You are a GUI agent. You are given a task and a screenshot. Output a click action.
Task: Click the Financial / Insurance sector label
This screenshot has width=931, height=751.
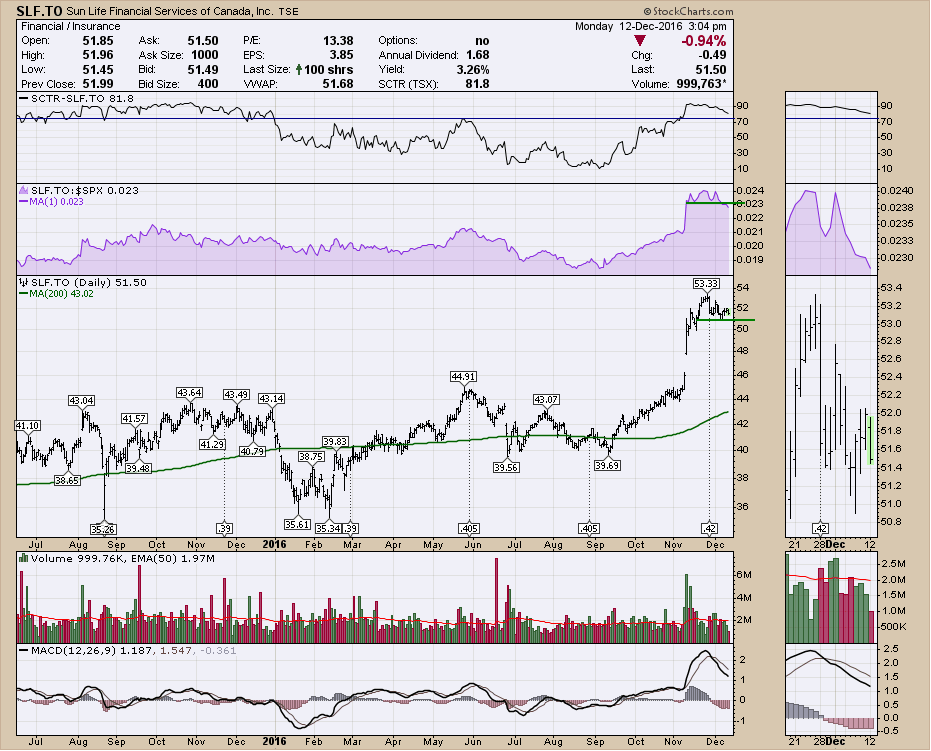(71, 26)
